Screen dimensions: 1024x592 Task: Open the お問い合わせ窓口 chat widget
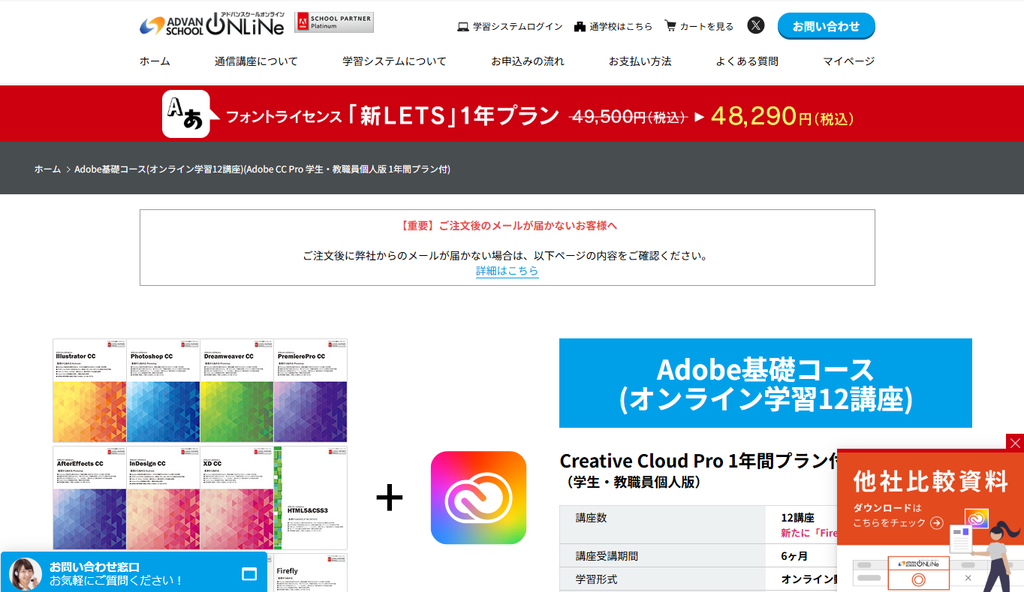(x=134, y=573)
